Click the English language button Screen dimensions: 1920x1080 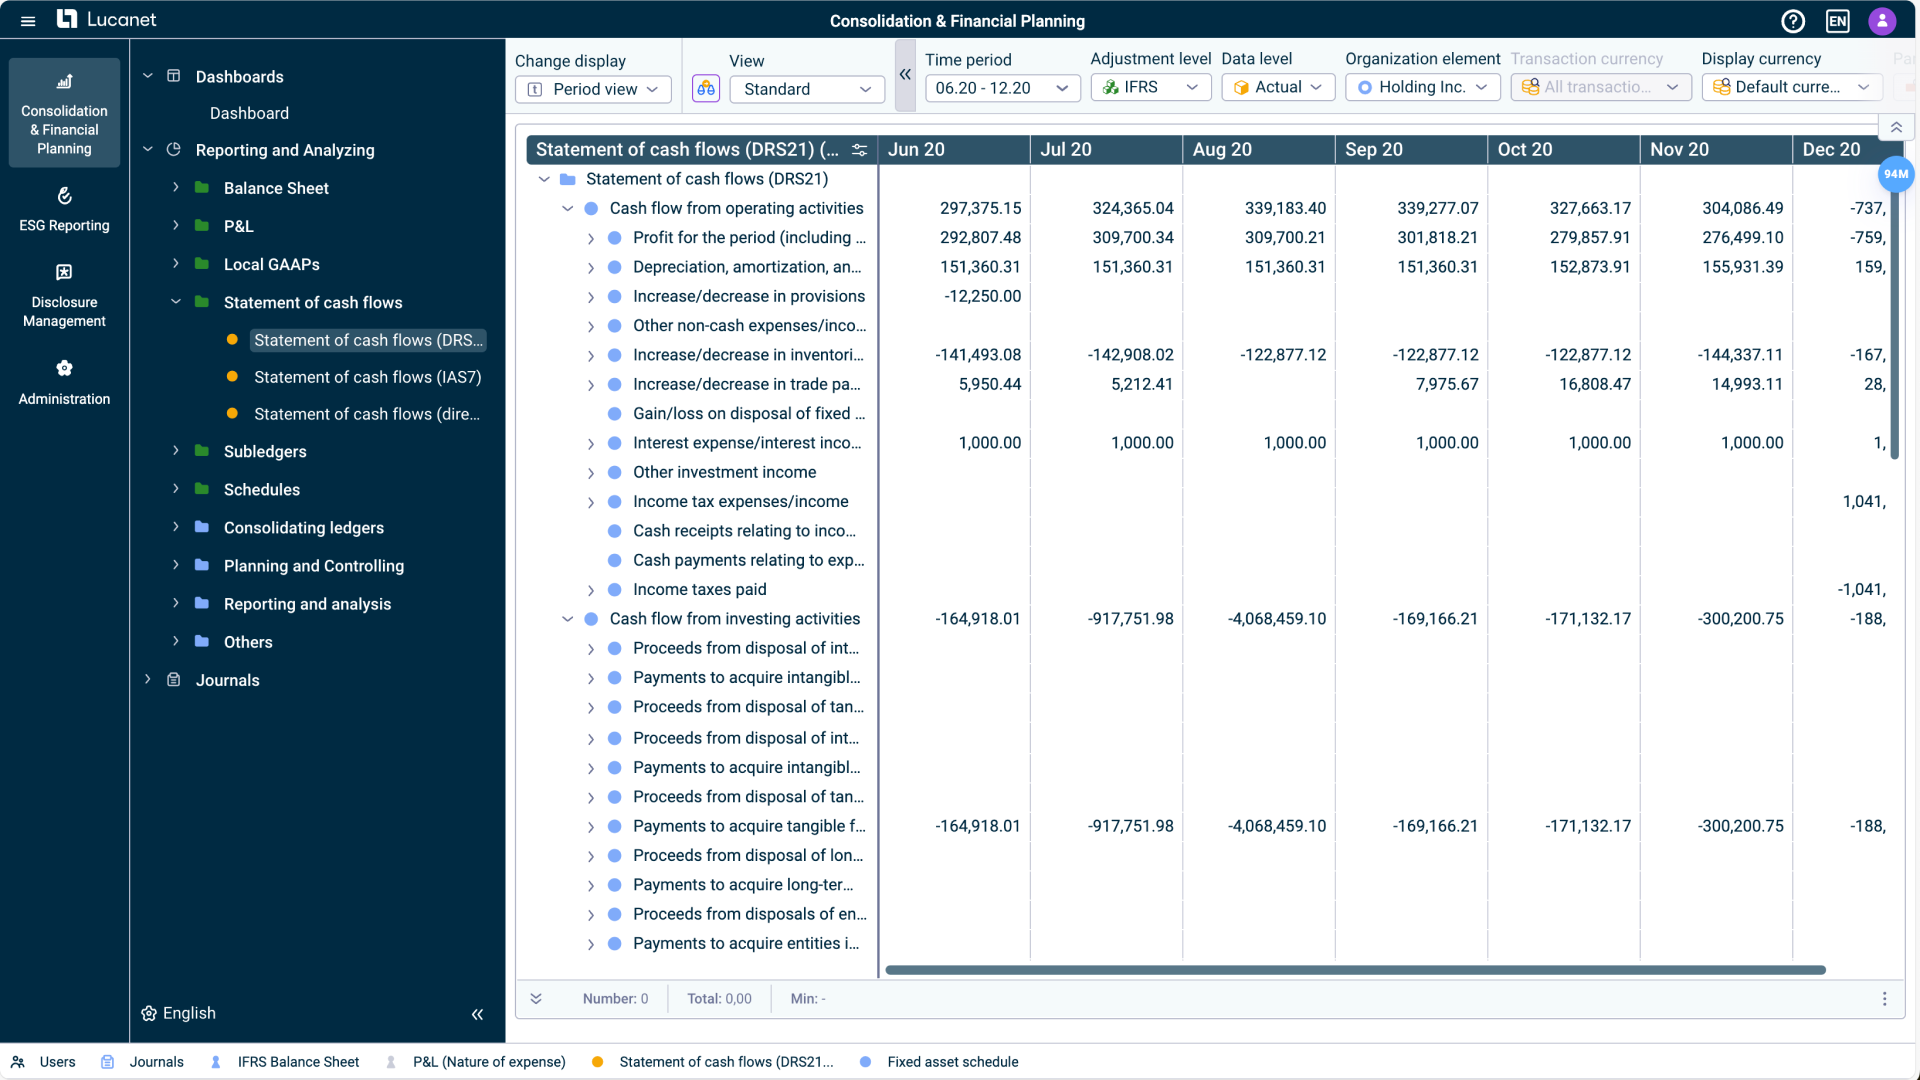point(179,1013)
